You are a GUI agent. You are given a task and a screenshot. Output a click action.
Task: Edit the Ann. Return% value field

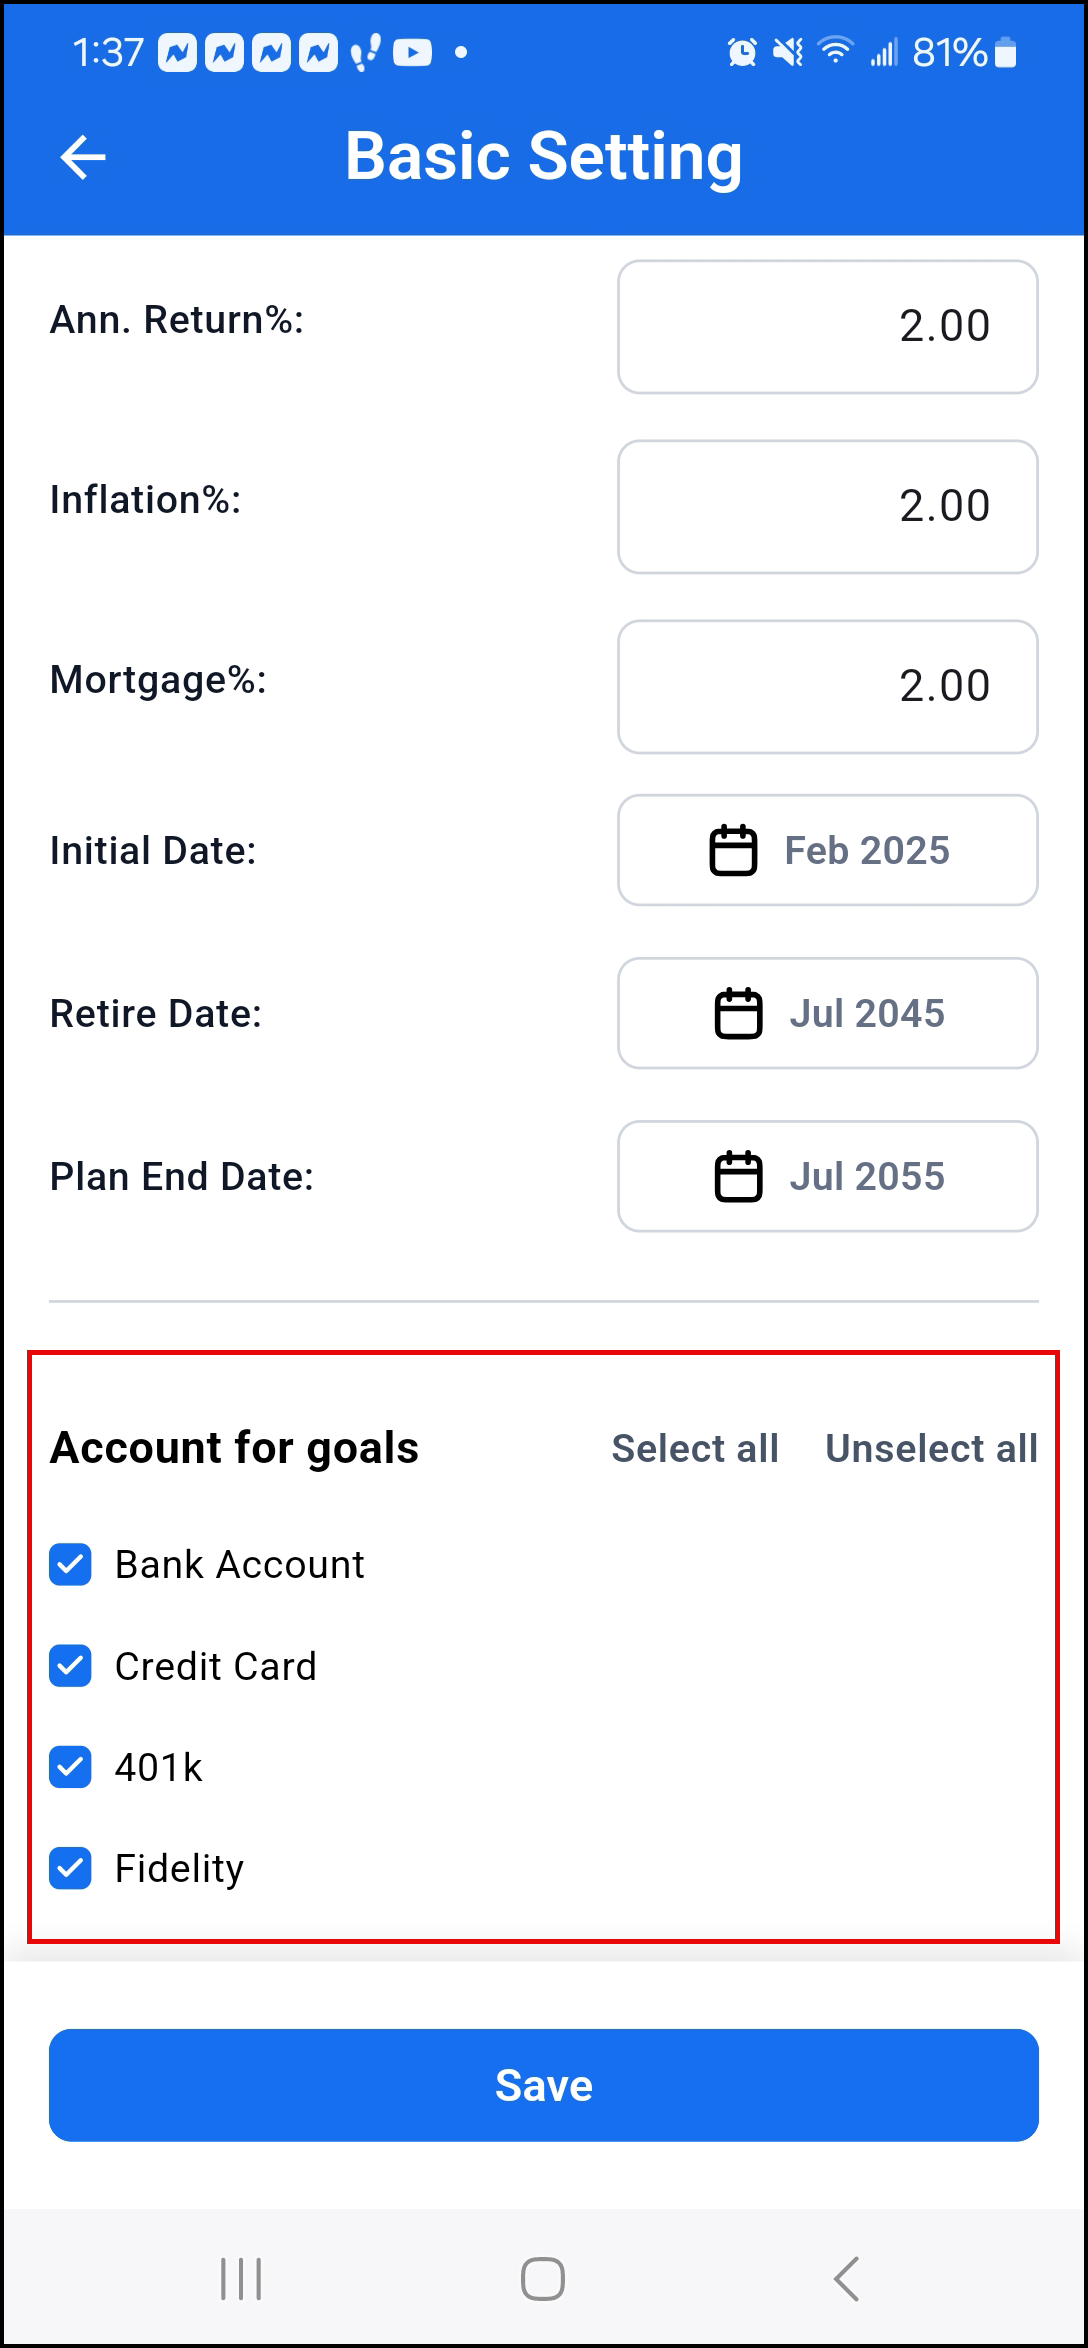[x=828, y=327]
